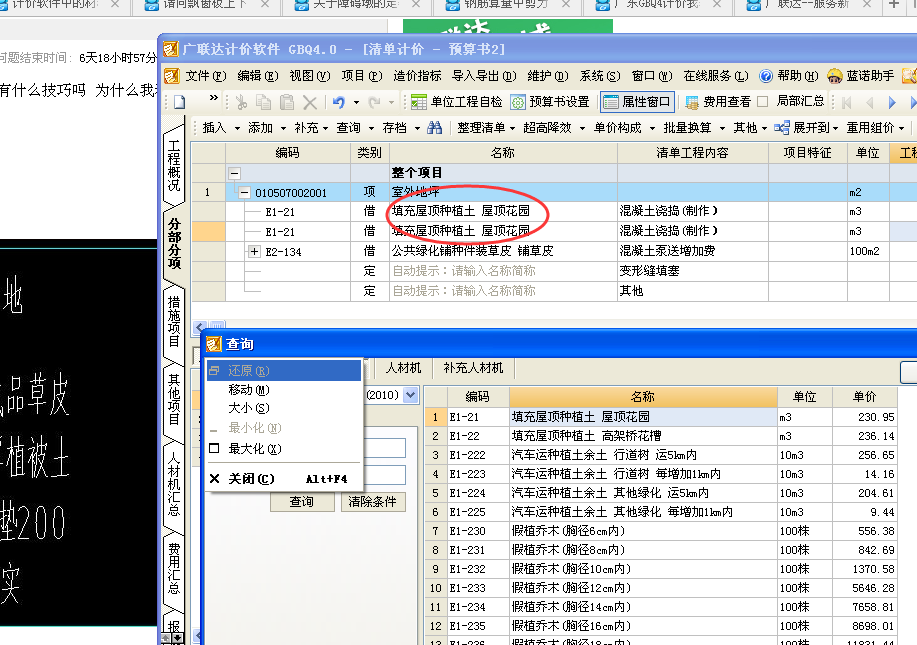Image resolution: width=917 pixels, height=645 pixels.
Task: Click the paste clipboard icon
Action: (287, 102)
